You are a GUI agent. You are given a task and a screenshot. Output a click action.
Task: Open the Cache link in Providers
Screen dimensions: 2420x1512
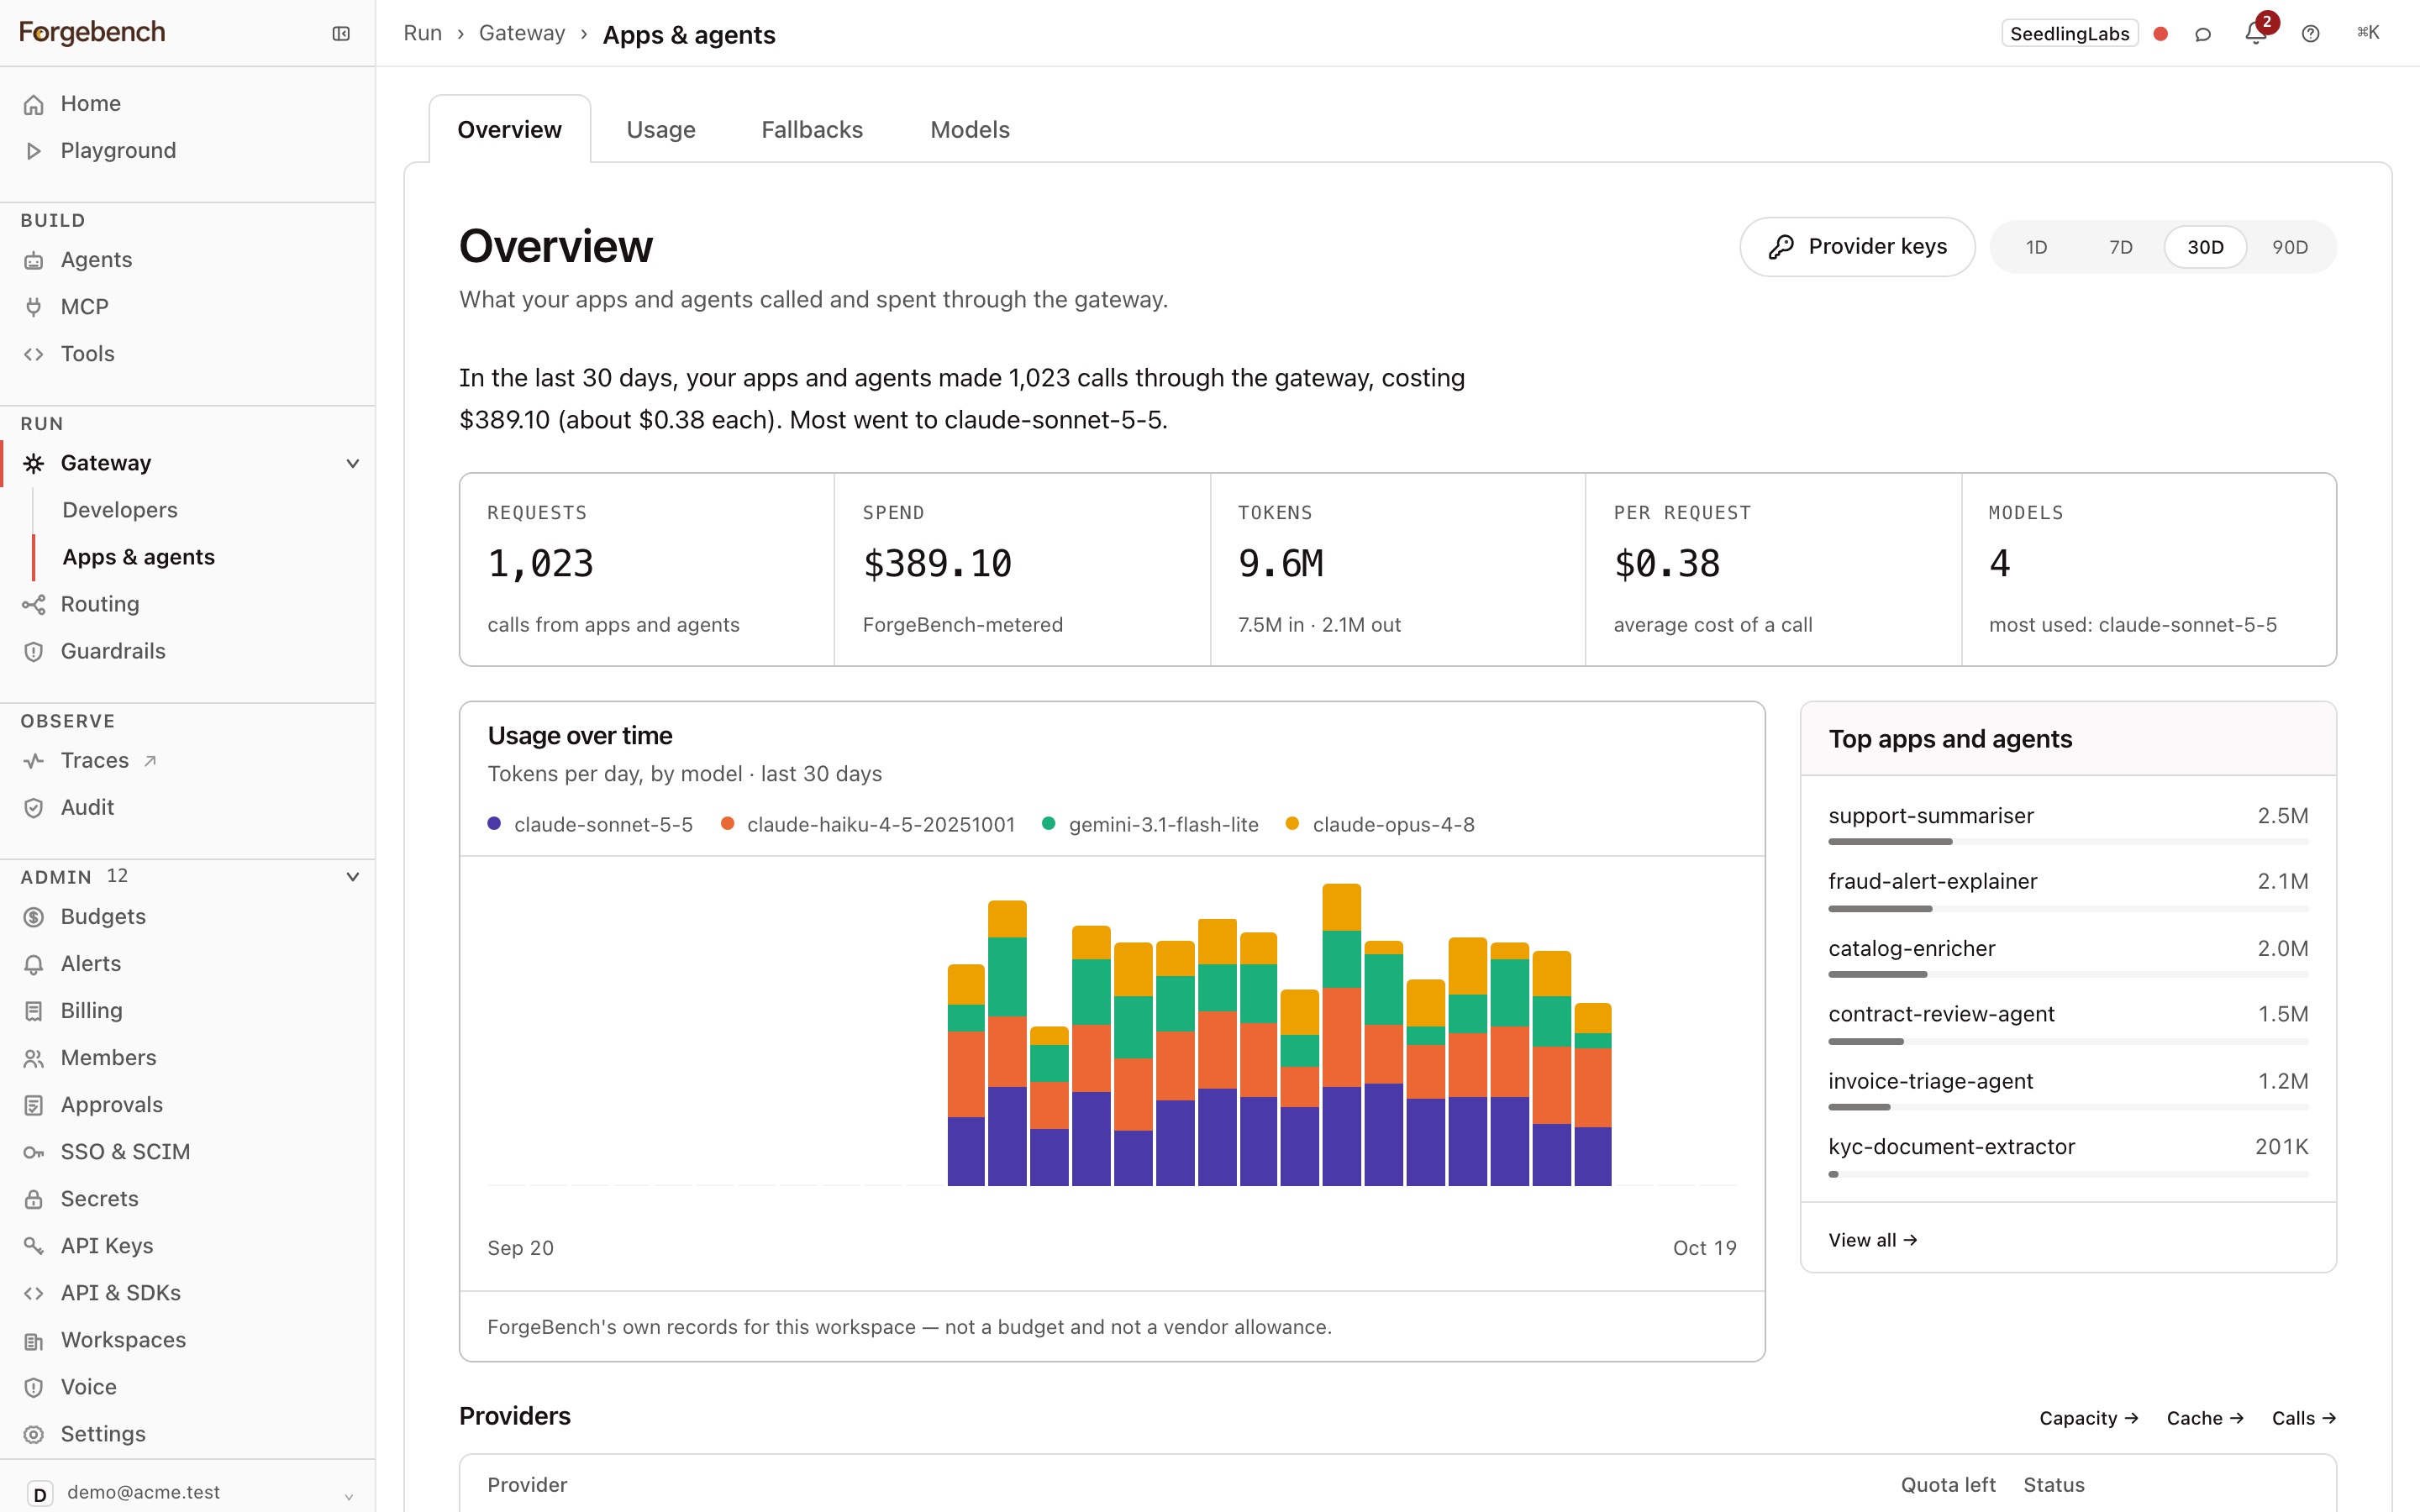click(x=2204, y=1418)
